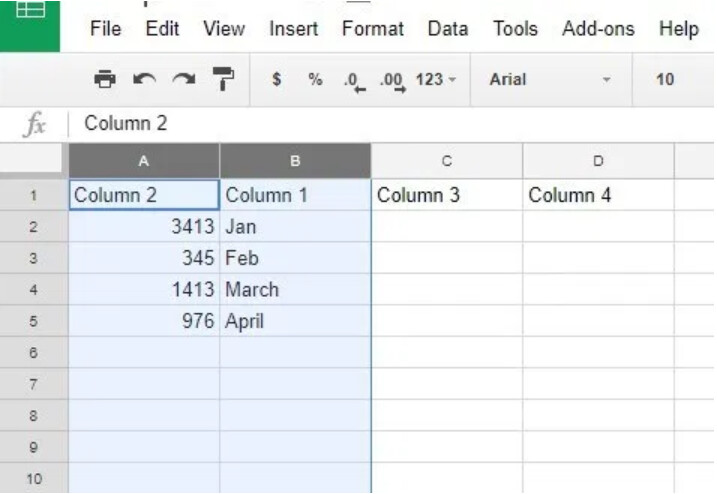
Task: Click the Column 4 cell
Action: click(598, 195)
